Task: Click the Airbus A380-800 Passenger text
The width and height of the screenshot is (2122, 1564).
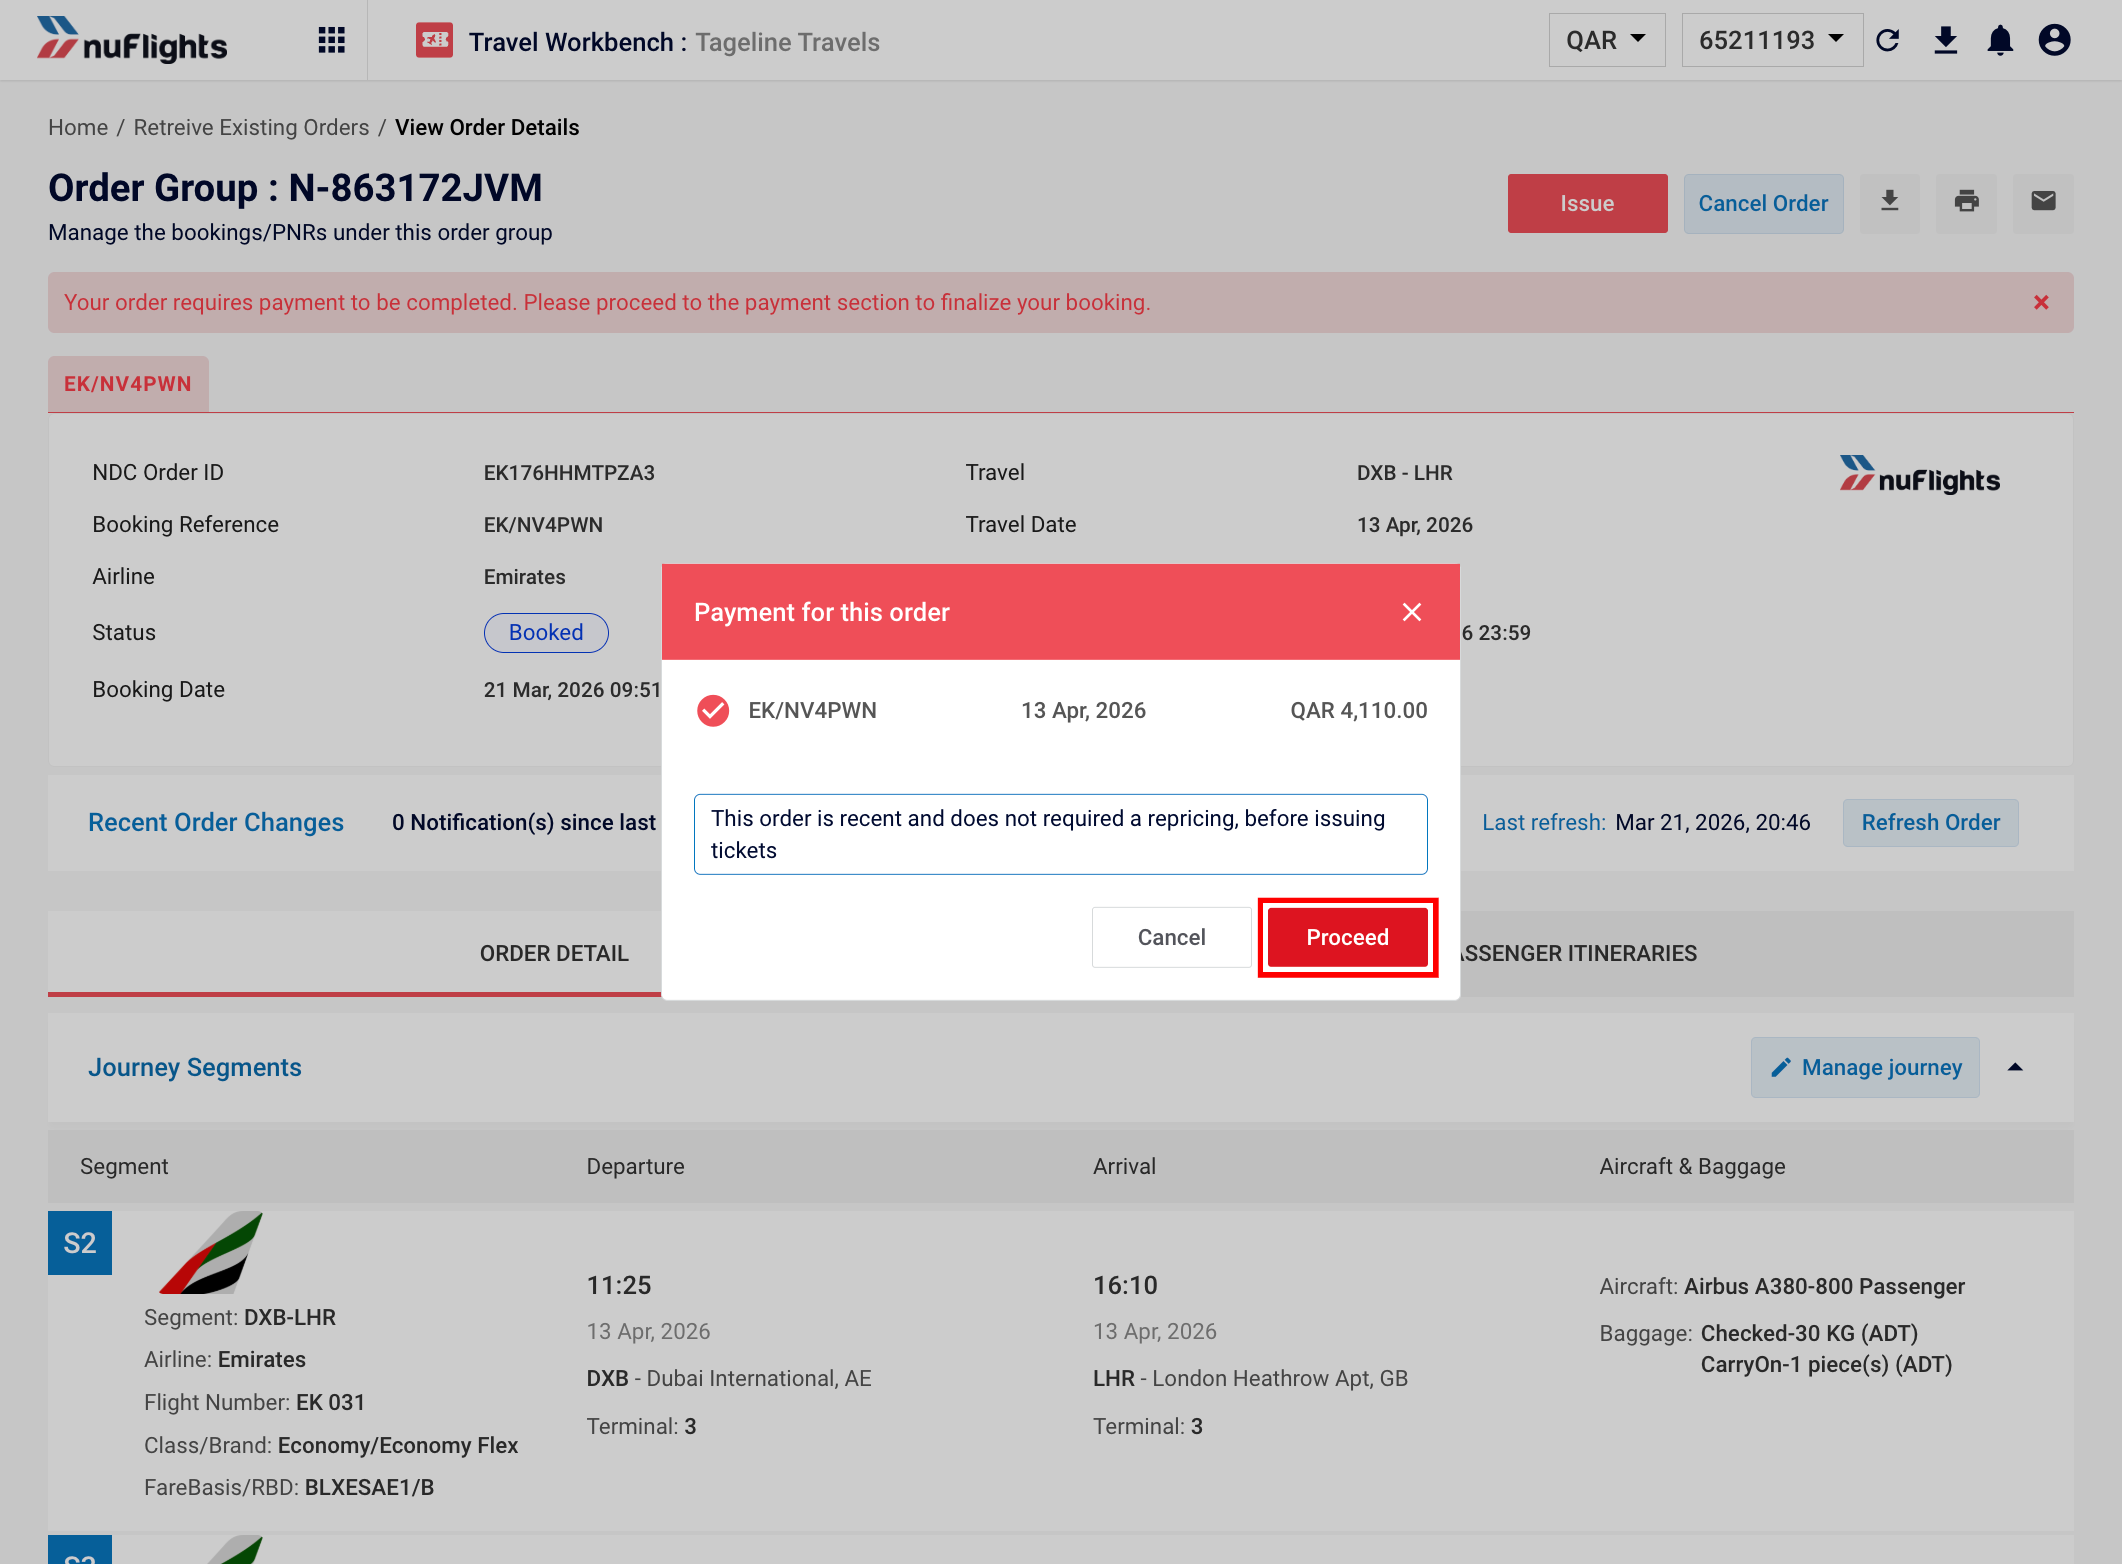Action: pyautogui.click(x=1824, y=1286)
